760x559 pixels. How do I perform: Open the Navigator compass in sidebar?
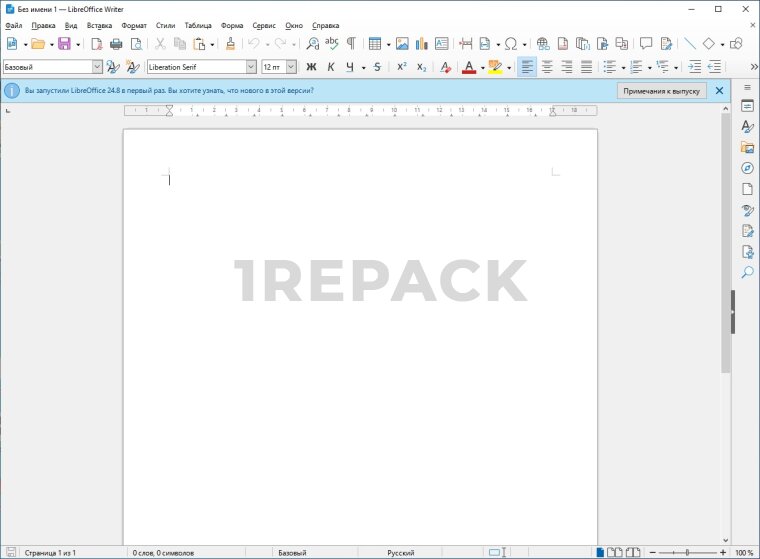(x=747, y=168)
